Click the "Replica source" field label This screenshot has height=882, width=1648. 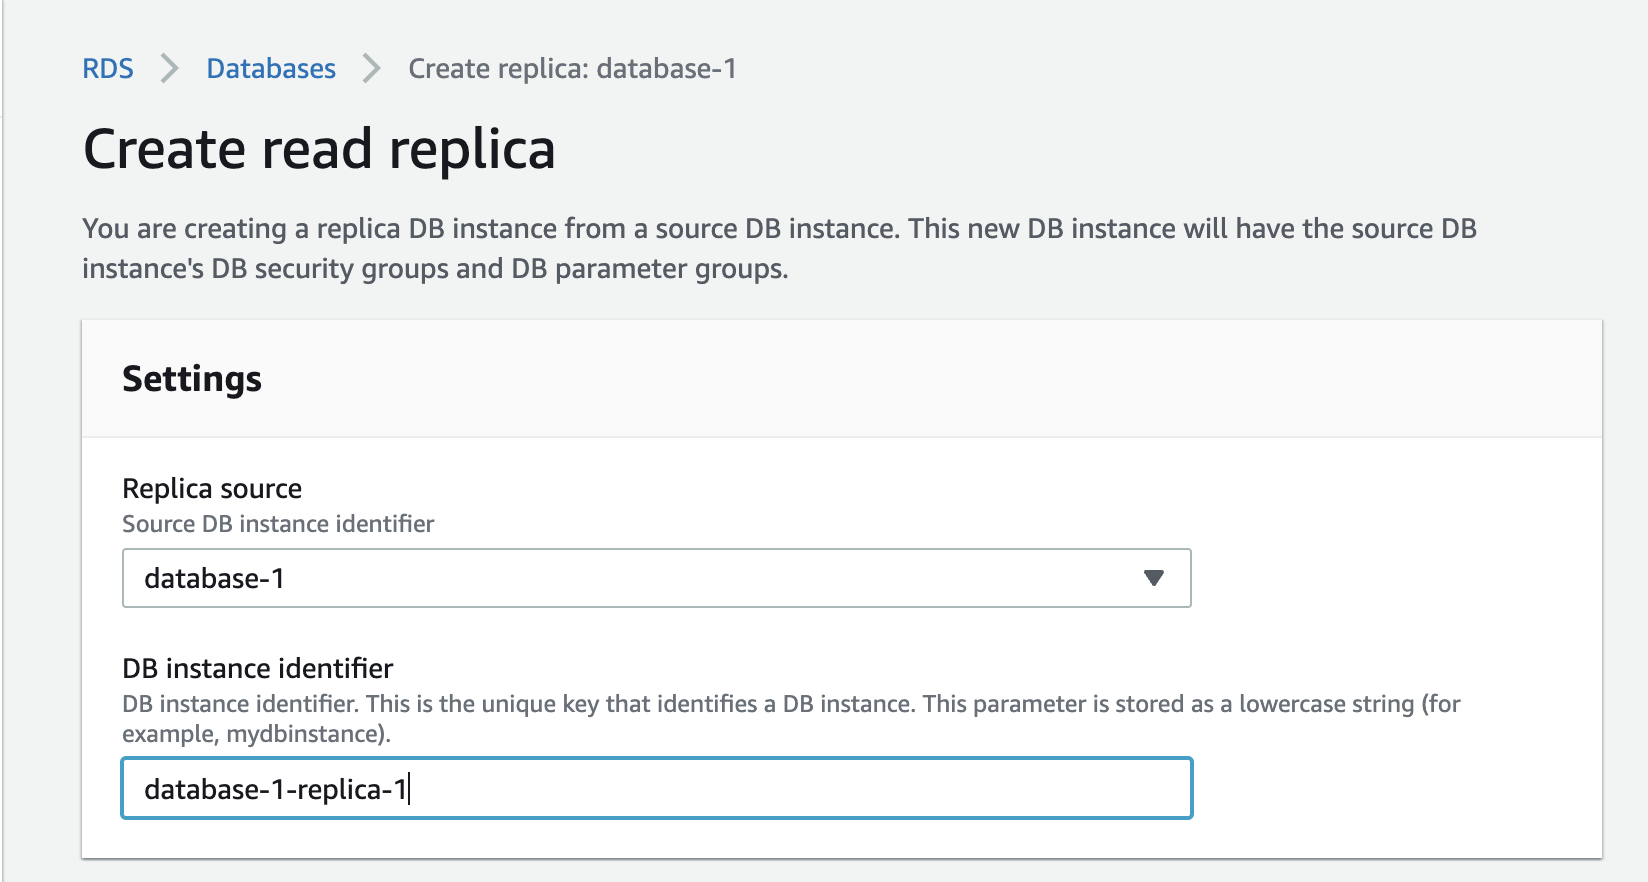(x=212, y=488)
